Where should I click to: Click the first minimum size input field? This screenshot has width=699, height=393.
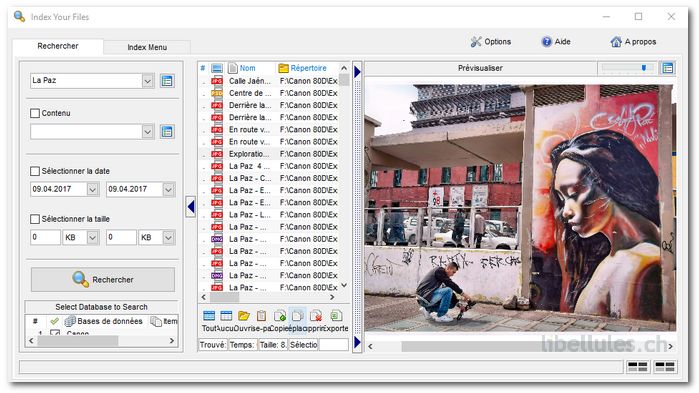click(45, 237)
